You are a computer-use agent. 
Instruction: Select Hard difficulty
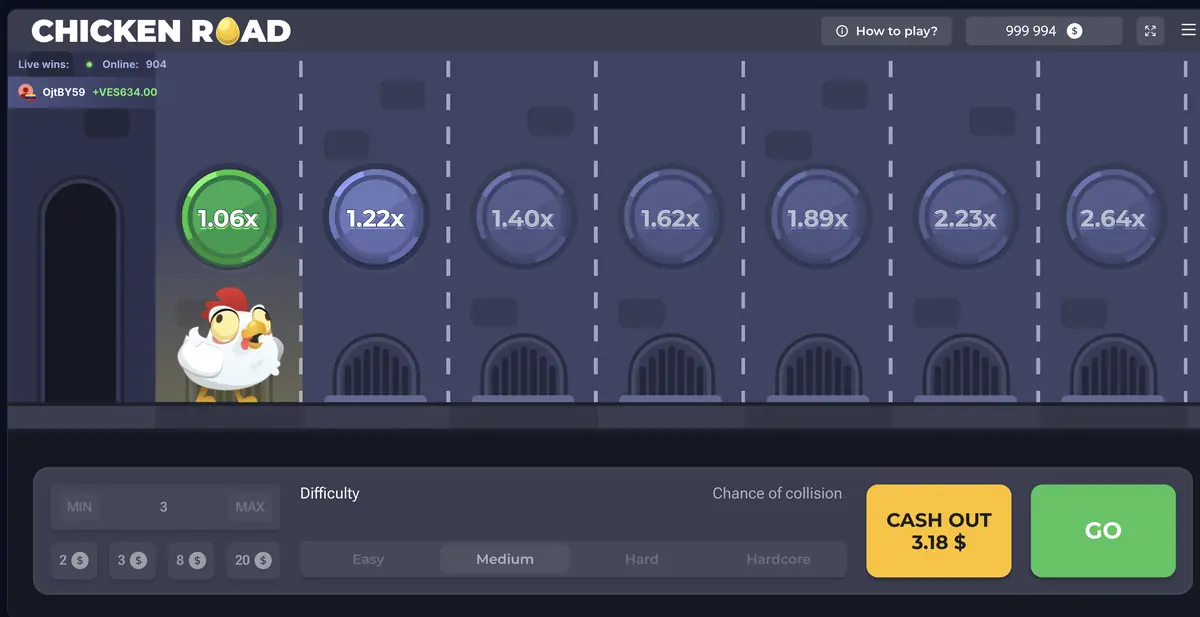[x=641, y=559]
